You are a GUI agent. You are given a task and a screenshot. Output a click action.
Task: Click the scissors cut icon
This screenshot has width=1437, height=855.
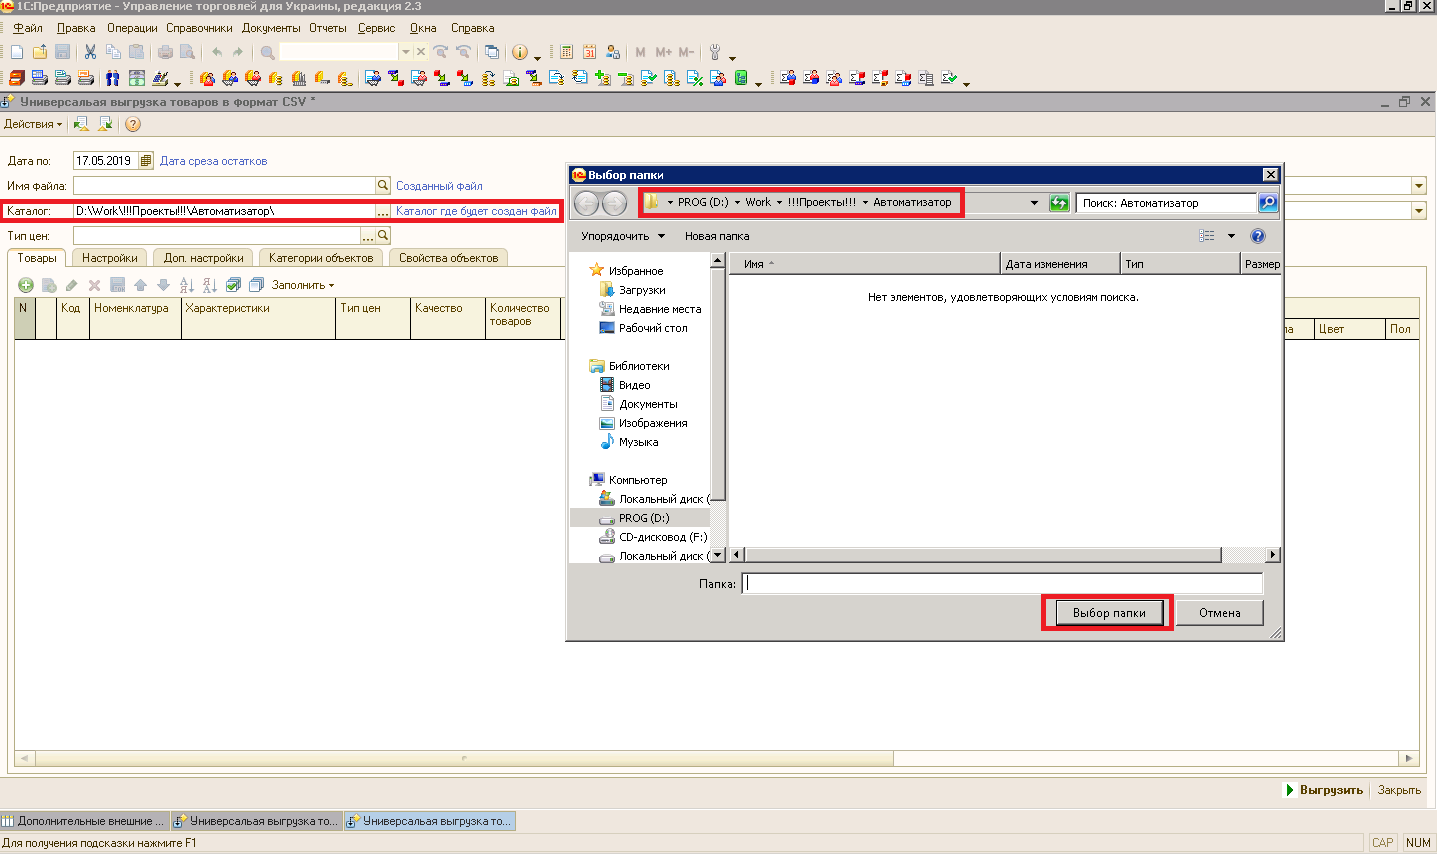point(90,52)
